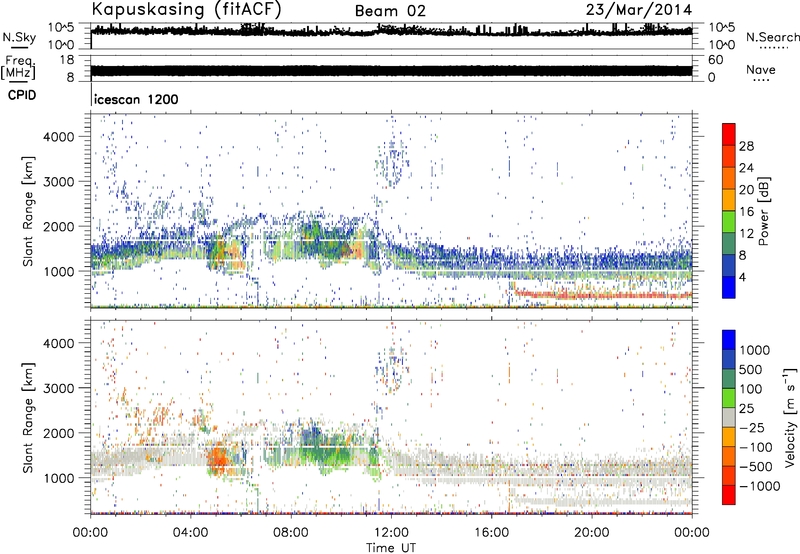Click the gray segment of Velocity colorbar
The height and width of the screenshot is (554, 800).
[x=729, y=418]
